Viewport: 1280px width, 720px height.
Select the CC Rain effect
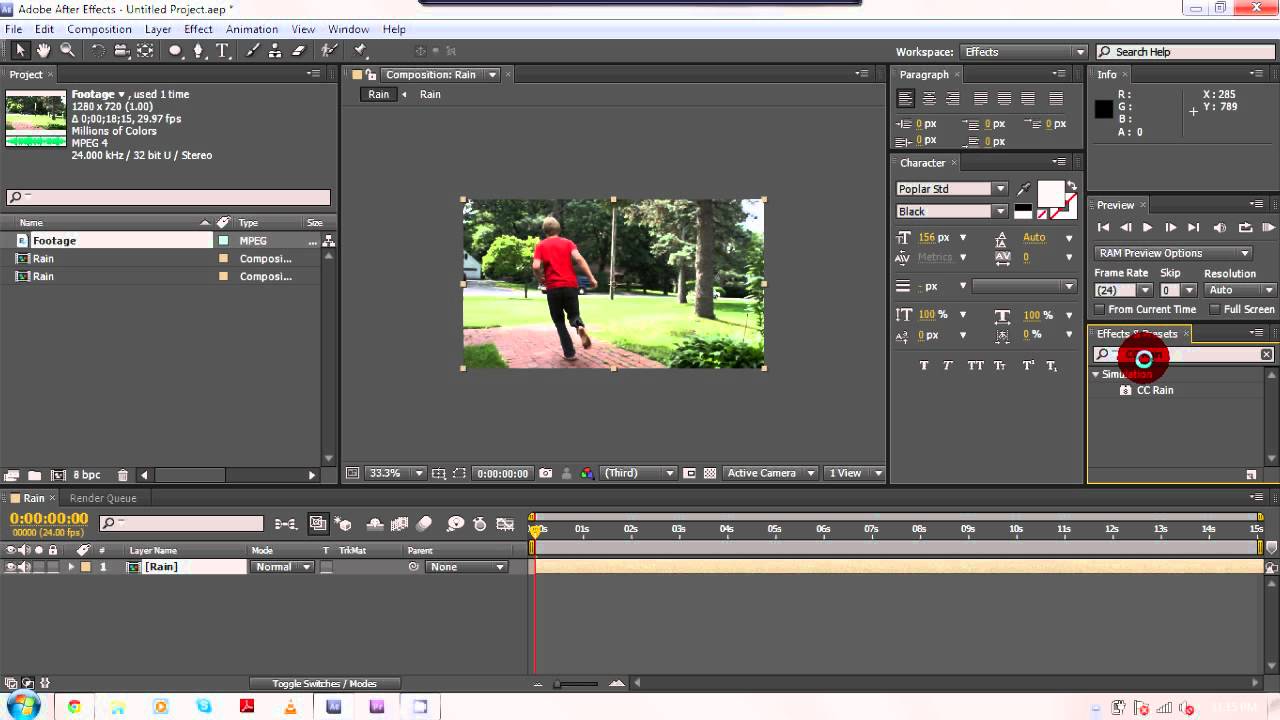tap(1154, 390)
